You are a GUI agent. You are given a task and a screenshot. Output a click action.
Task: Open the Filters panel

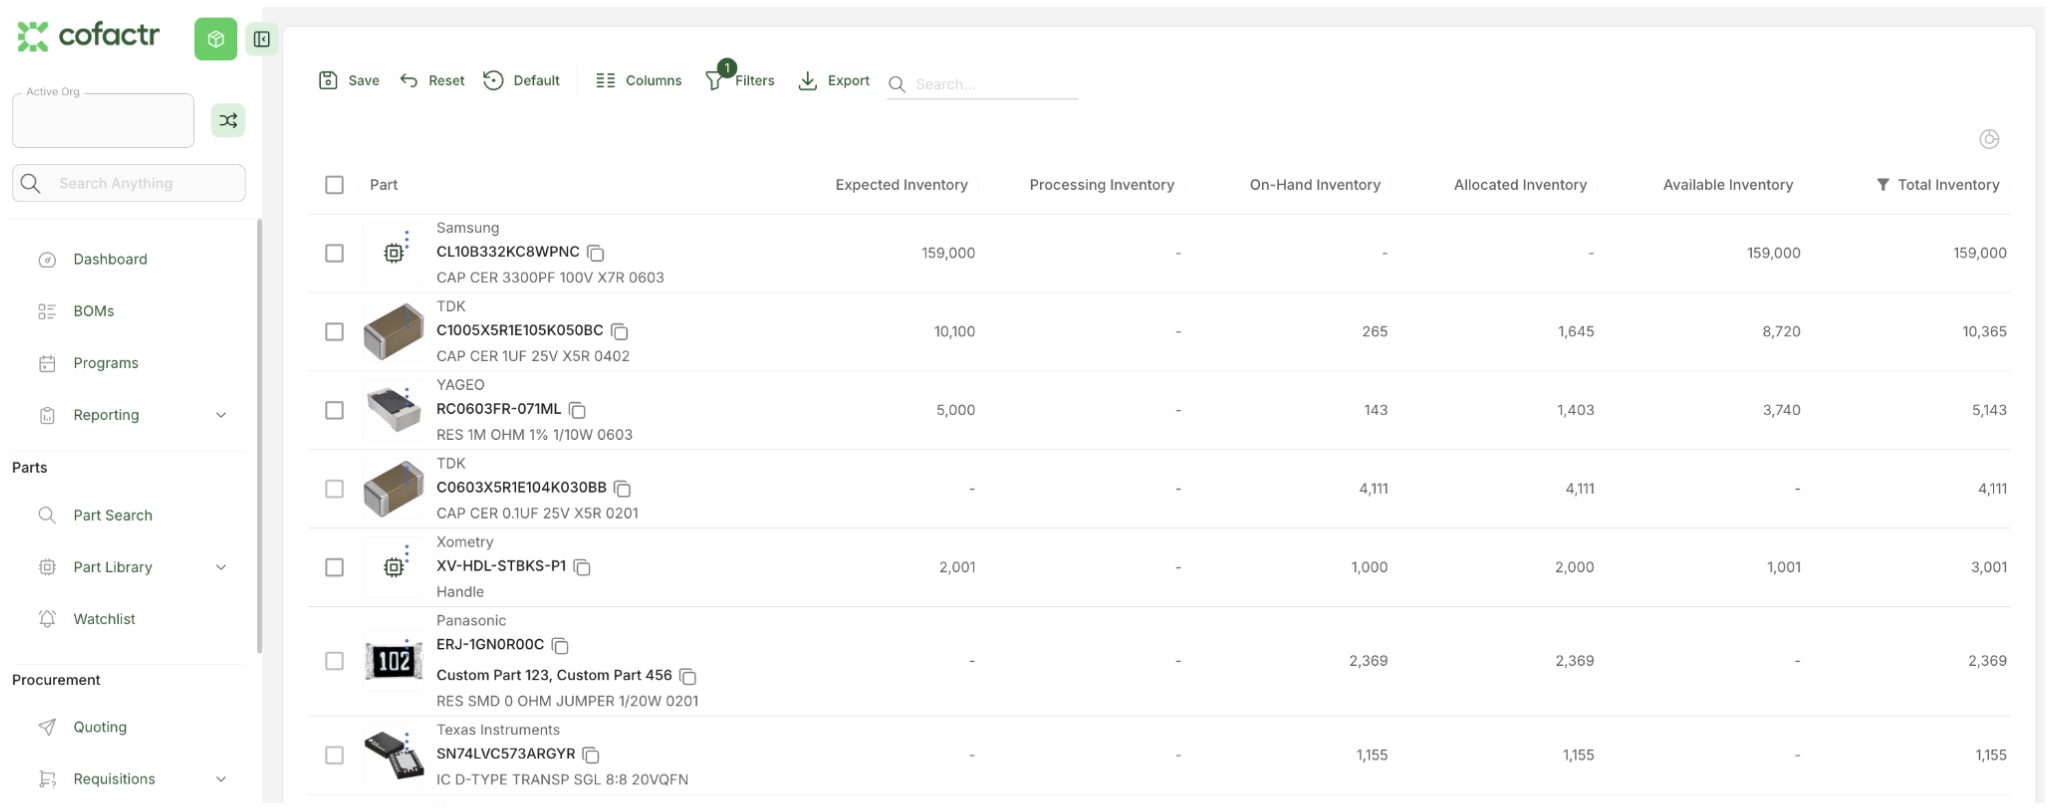point(740,79)
